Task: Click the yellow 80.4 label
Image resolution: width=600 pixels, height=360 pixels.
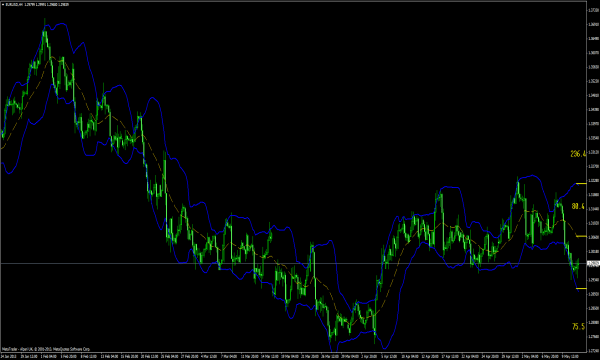Action: pyautogui.click(x=578, y=206)
